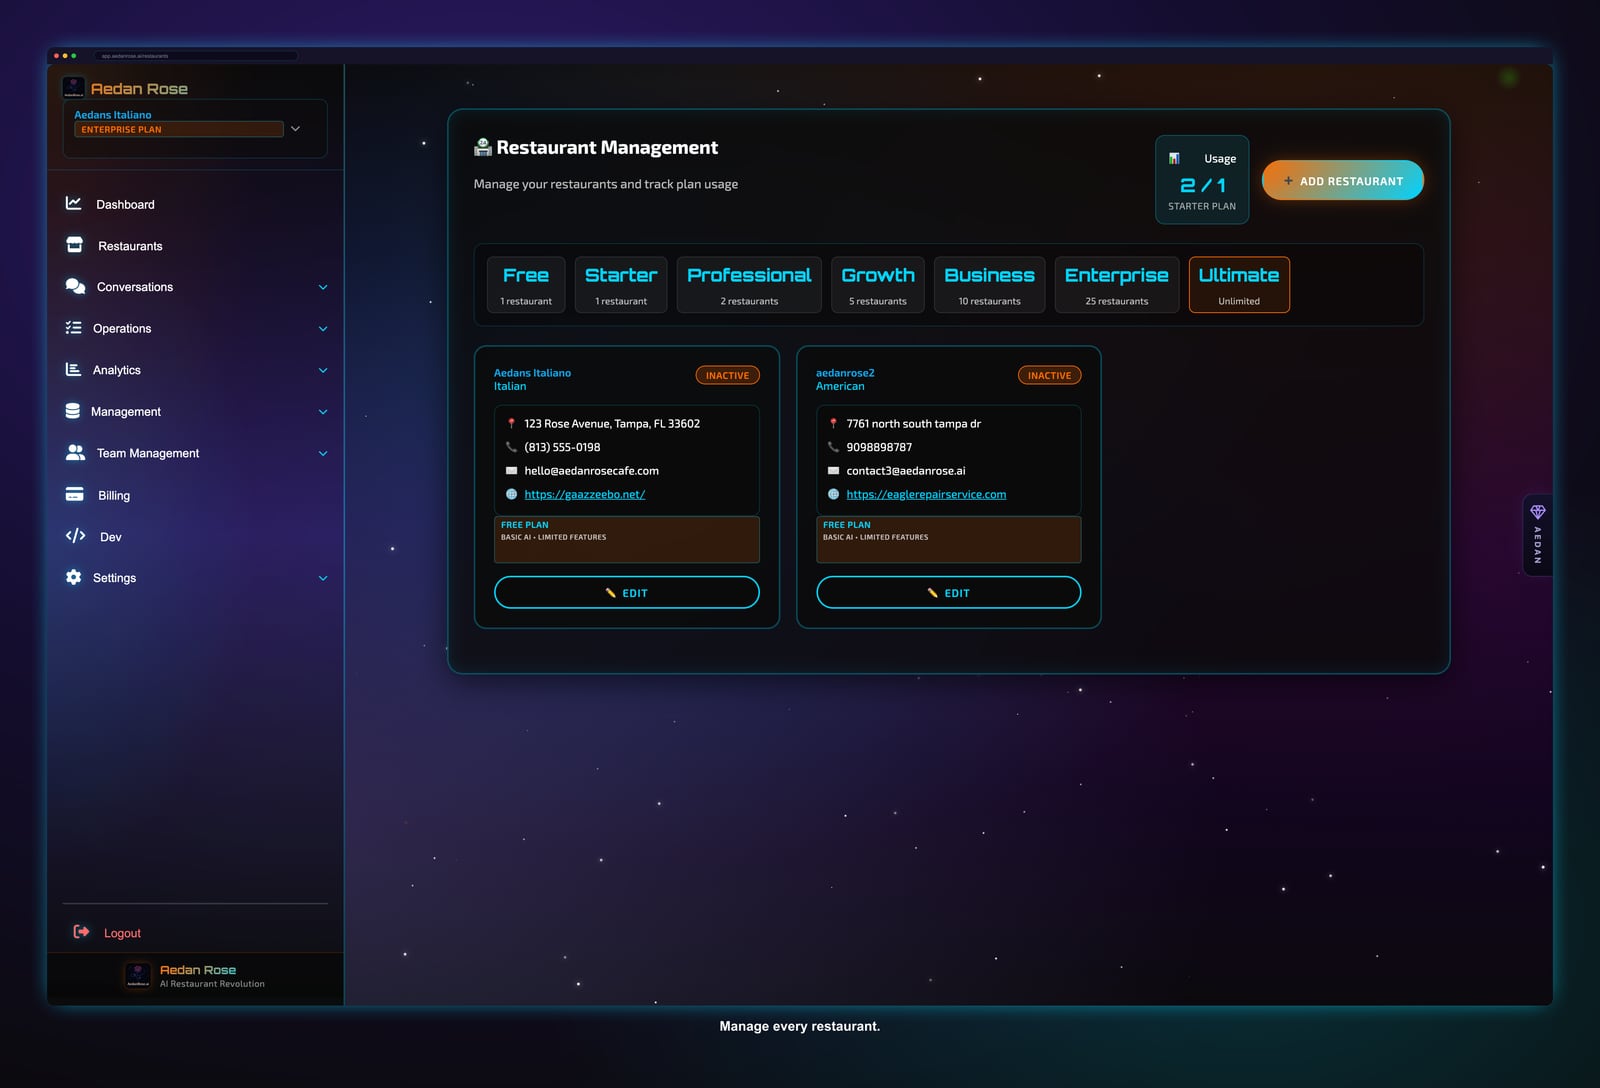1600x1088 pixels.
Task: Click the Free Plan box on Aedans Italiano card
Action: [627, 539]
